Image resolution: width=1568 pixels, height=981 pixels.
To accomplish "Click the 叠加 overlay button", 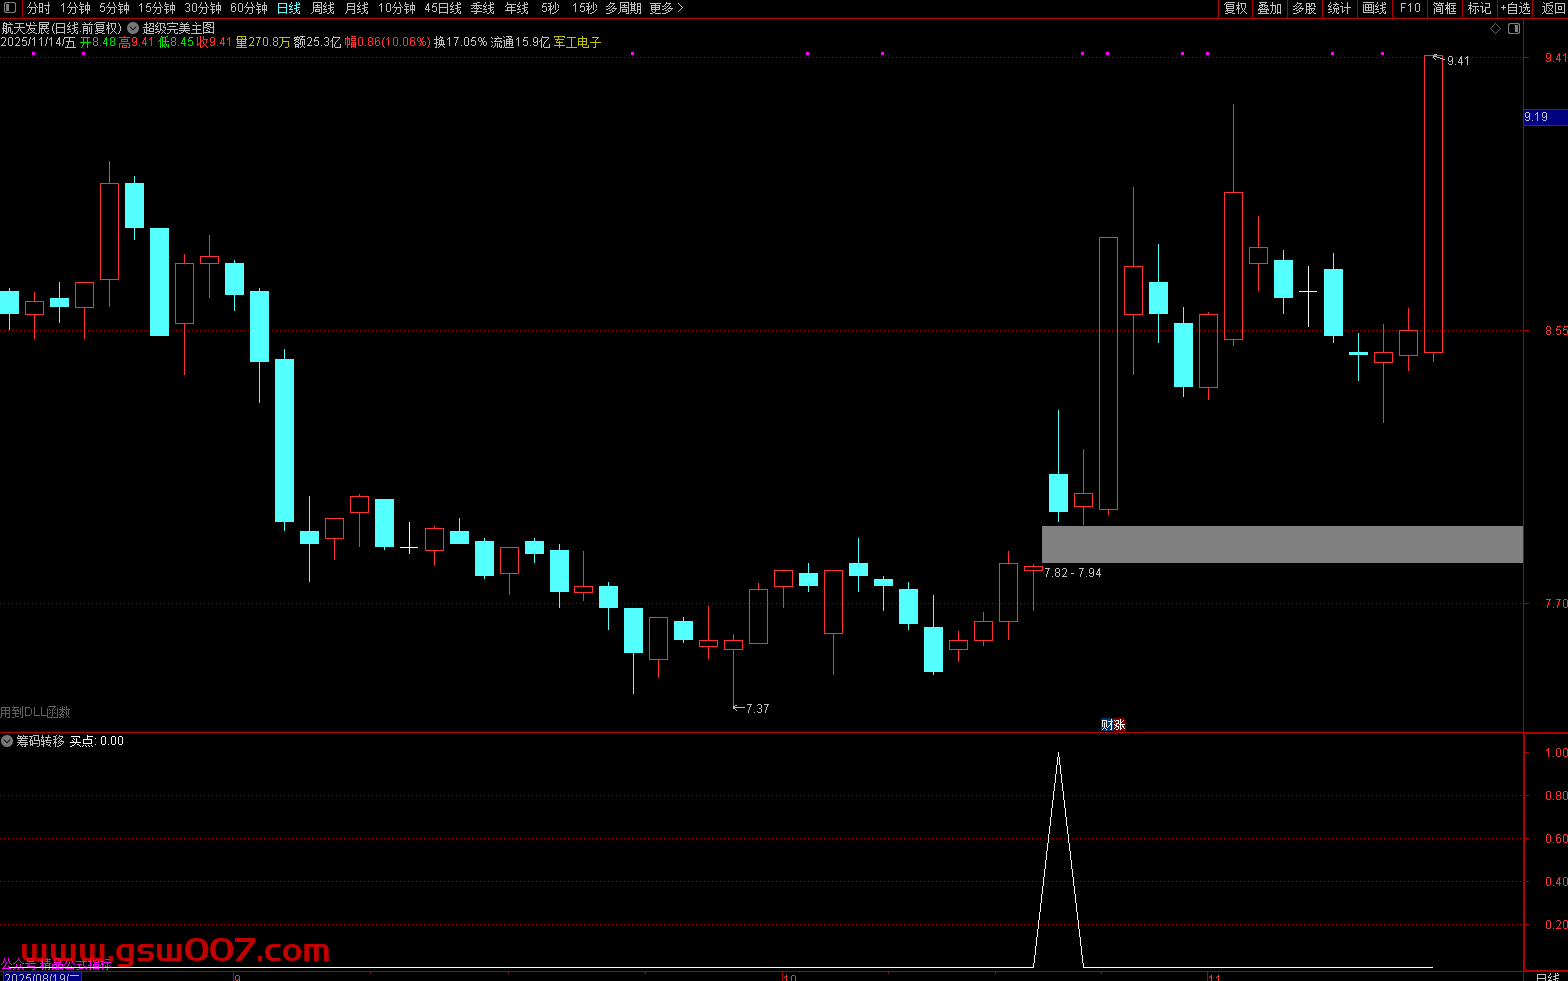I will click(x=1270, y=8).
